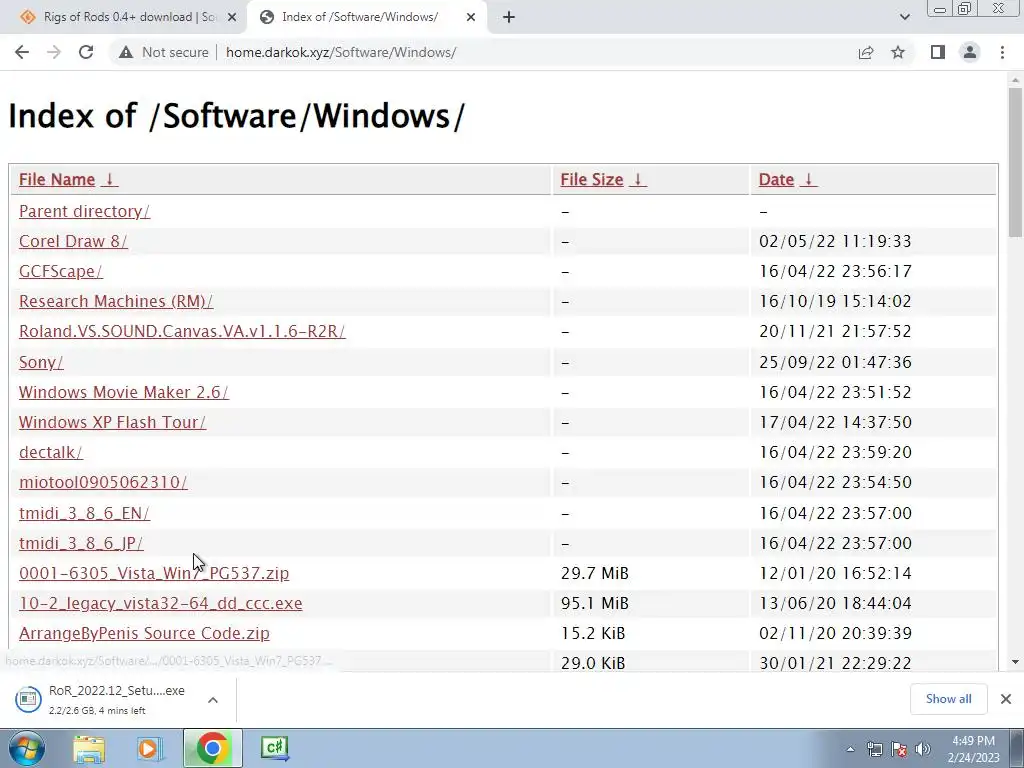
Task: Download ArrangeByPenis Source Code.zip
Action: 144,633
